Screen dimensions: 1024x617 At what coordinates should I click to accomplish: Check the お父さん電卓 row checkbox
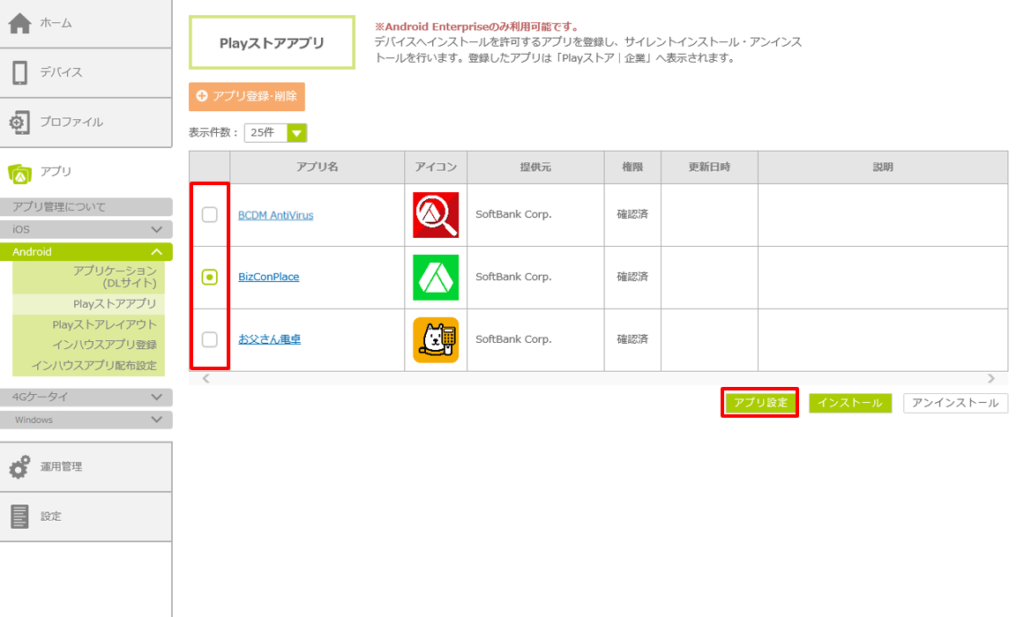tap(210, 339)
